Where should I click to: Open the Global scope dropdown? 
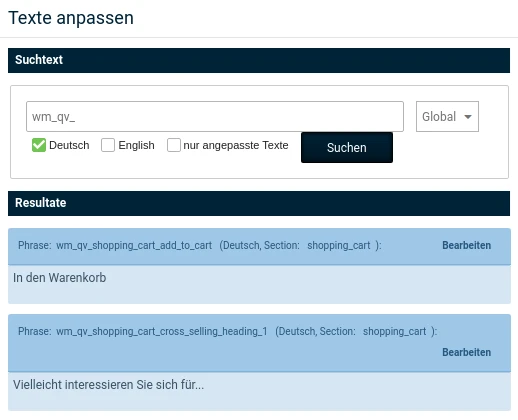coord(447,117)
